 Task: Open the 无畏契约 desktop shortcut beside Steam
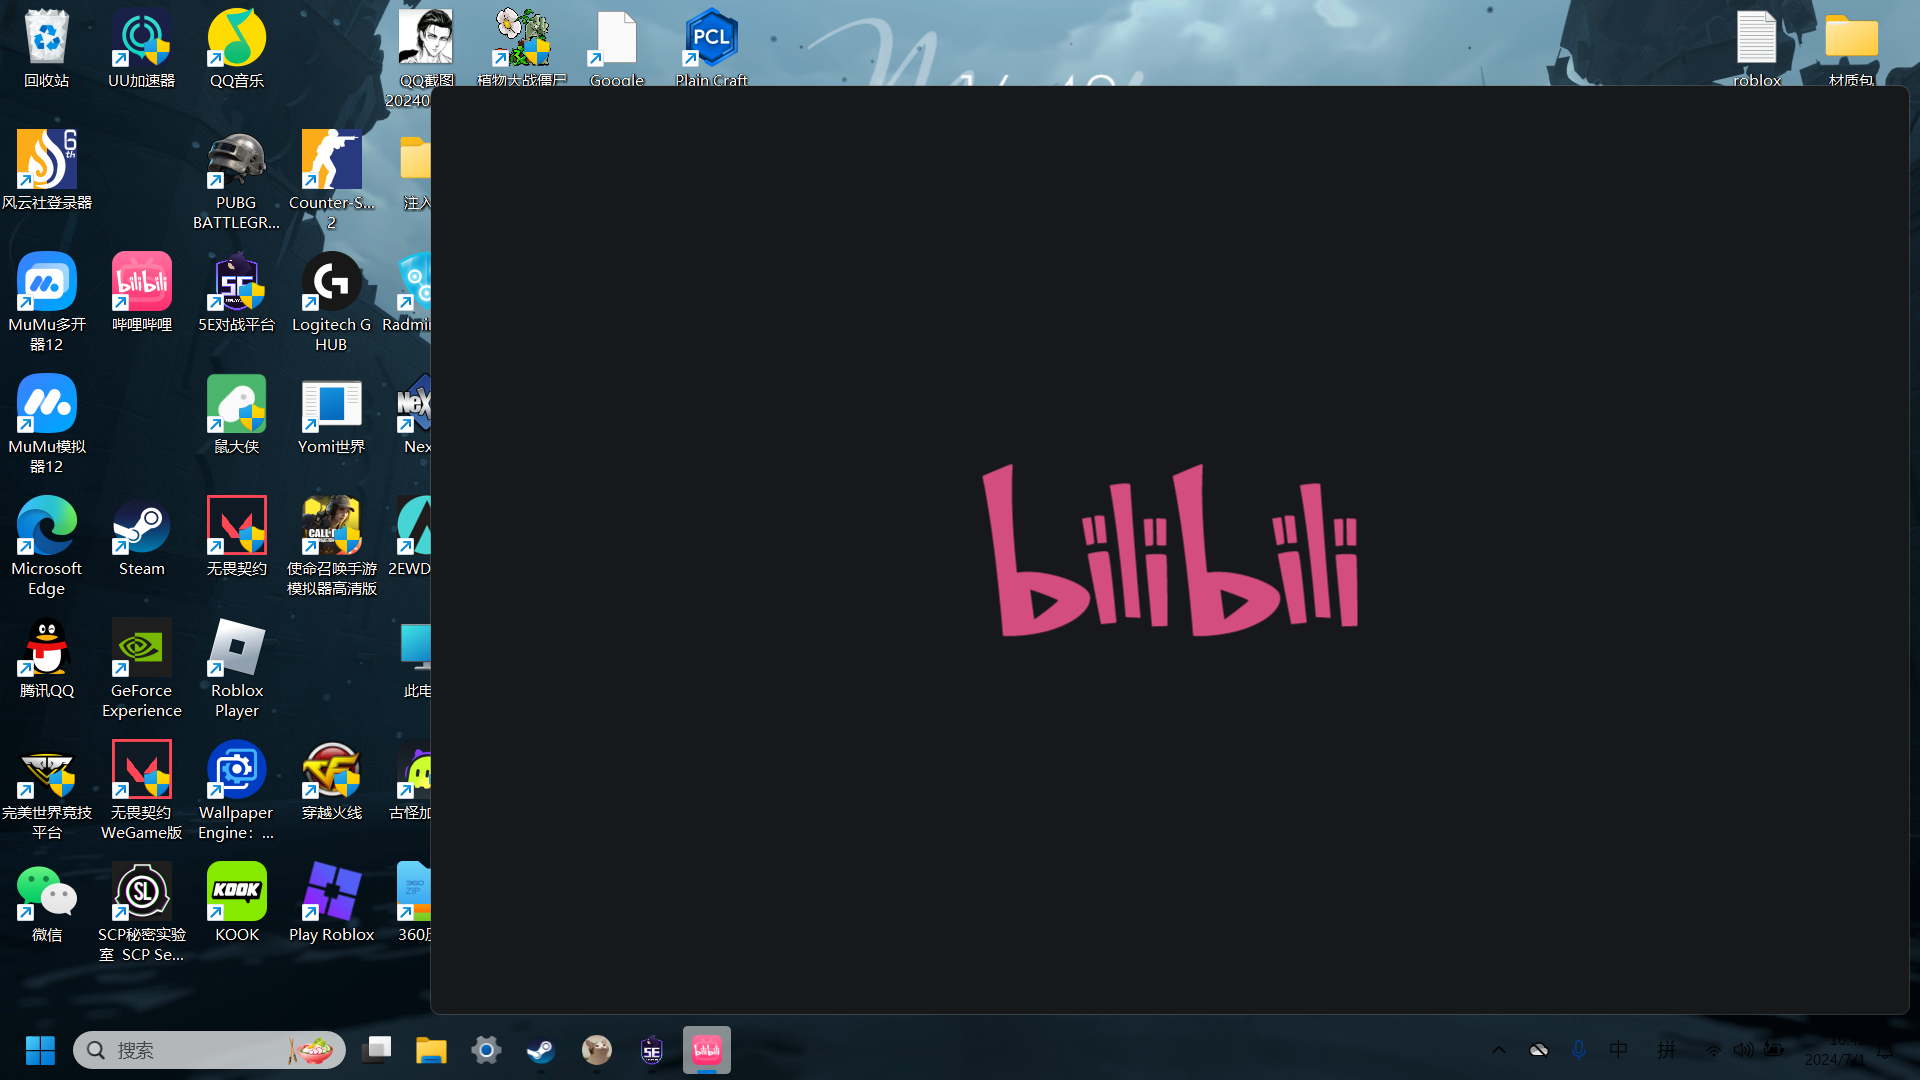[236, 536]
